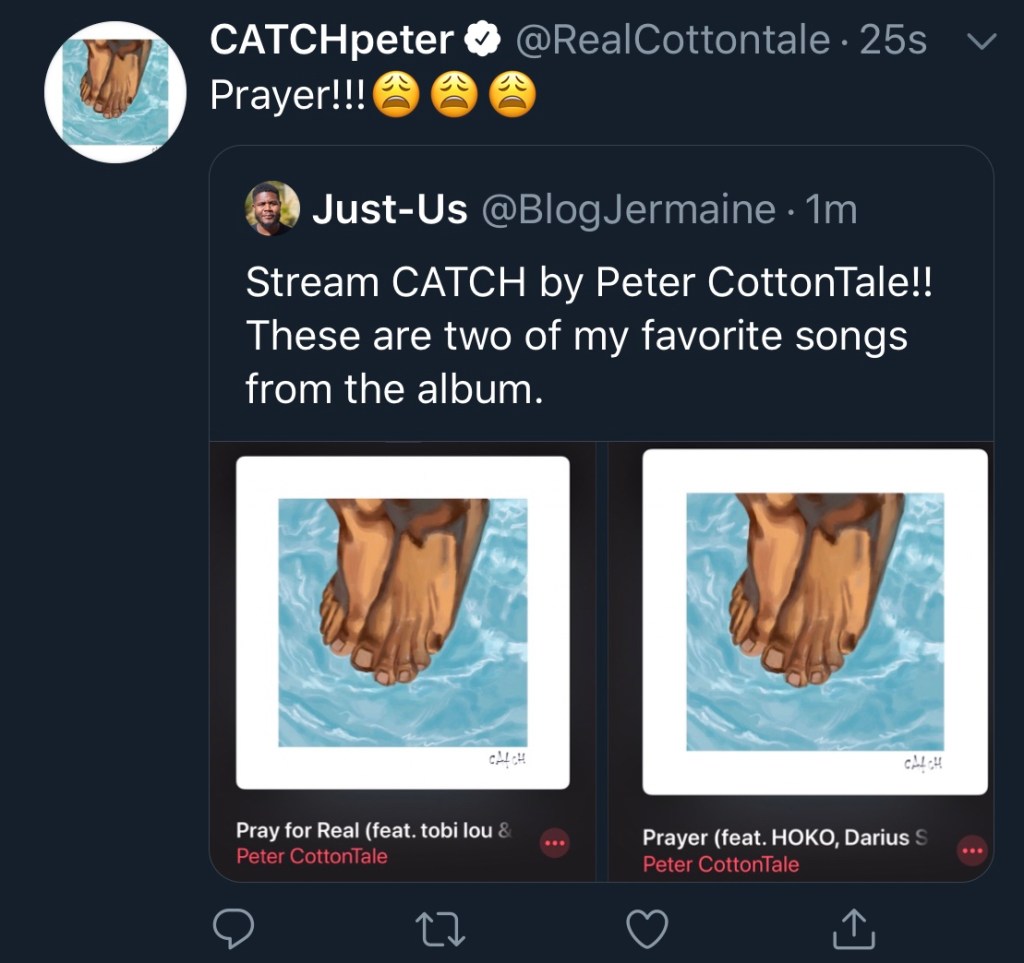Image resolution: width=1024 pixels, height=963 pixels.
Task: Click the Just-Us small profile picture
Action: click(x=271, y=209)
